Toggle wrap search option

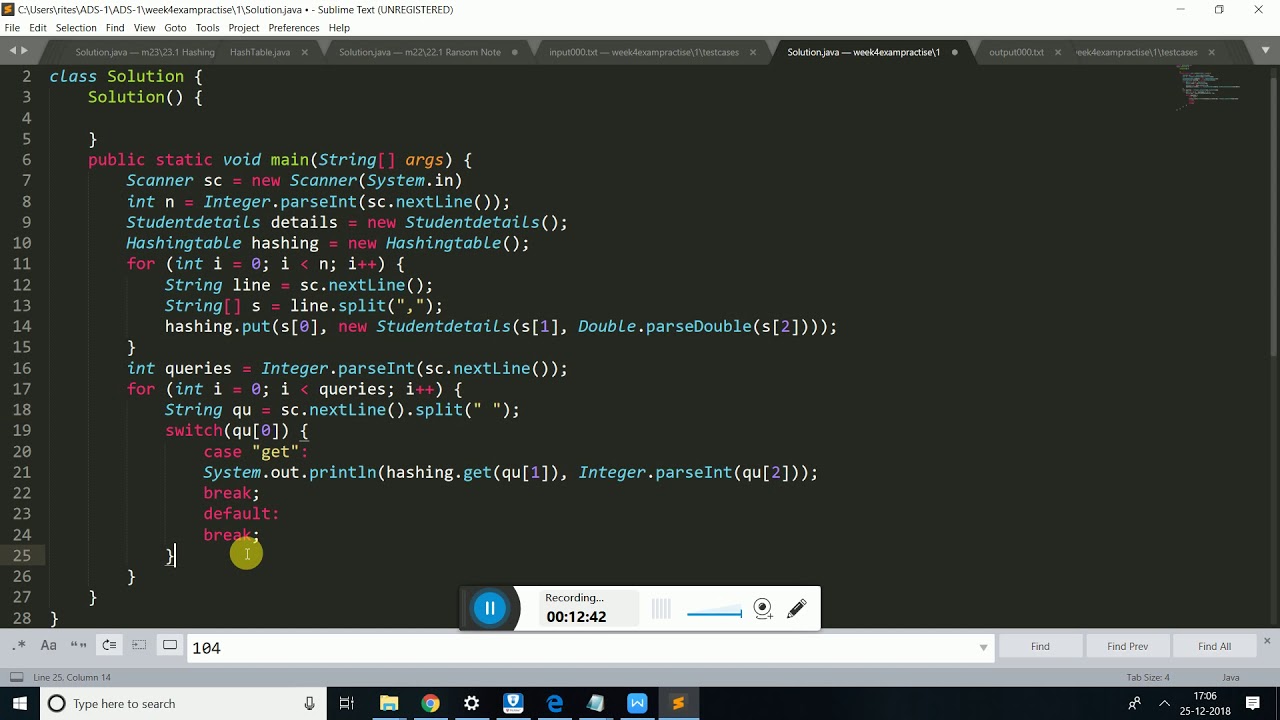[x=109, y=646]
